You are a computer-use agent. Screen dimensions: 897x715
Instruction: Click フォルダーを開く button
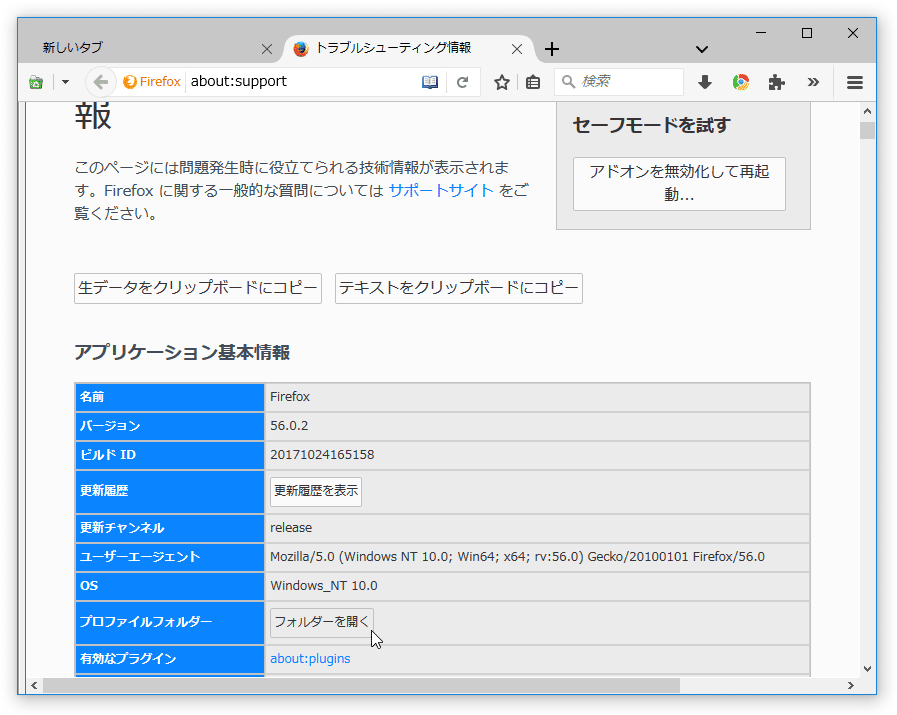[x=322, y=622]
